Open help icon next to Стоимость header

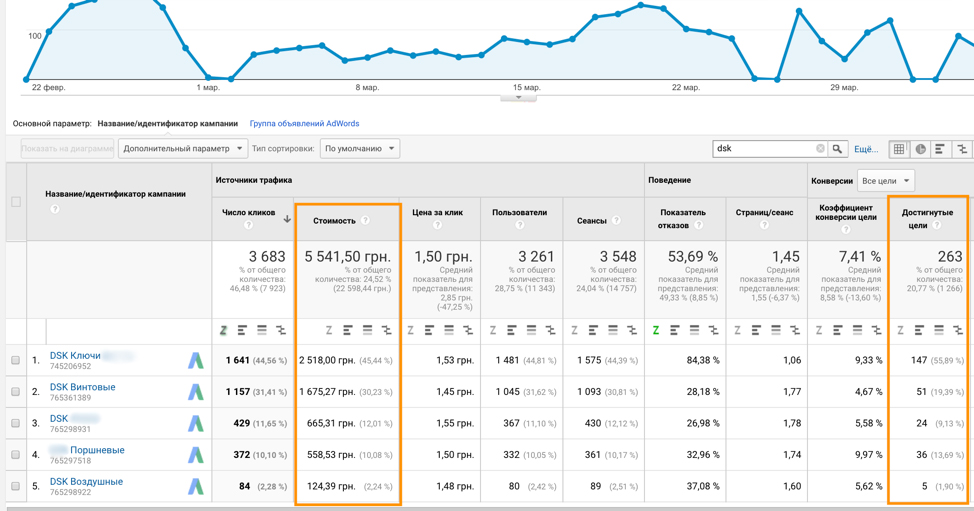(365, 220)
